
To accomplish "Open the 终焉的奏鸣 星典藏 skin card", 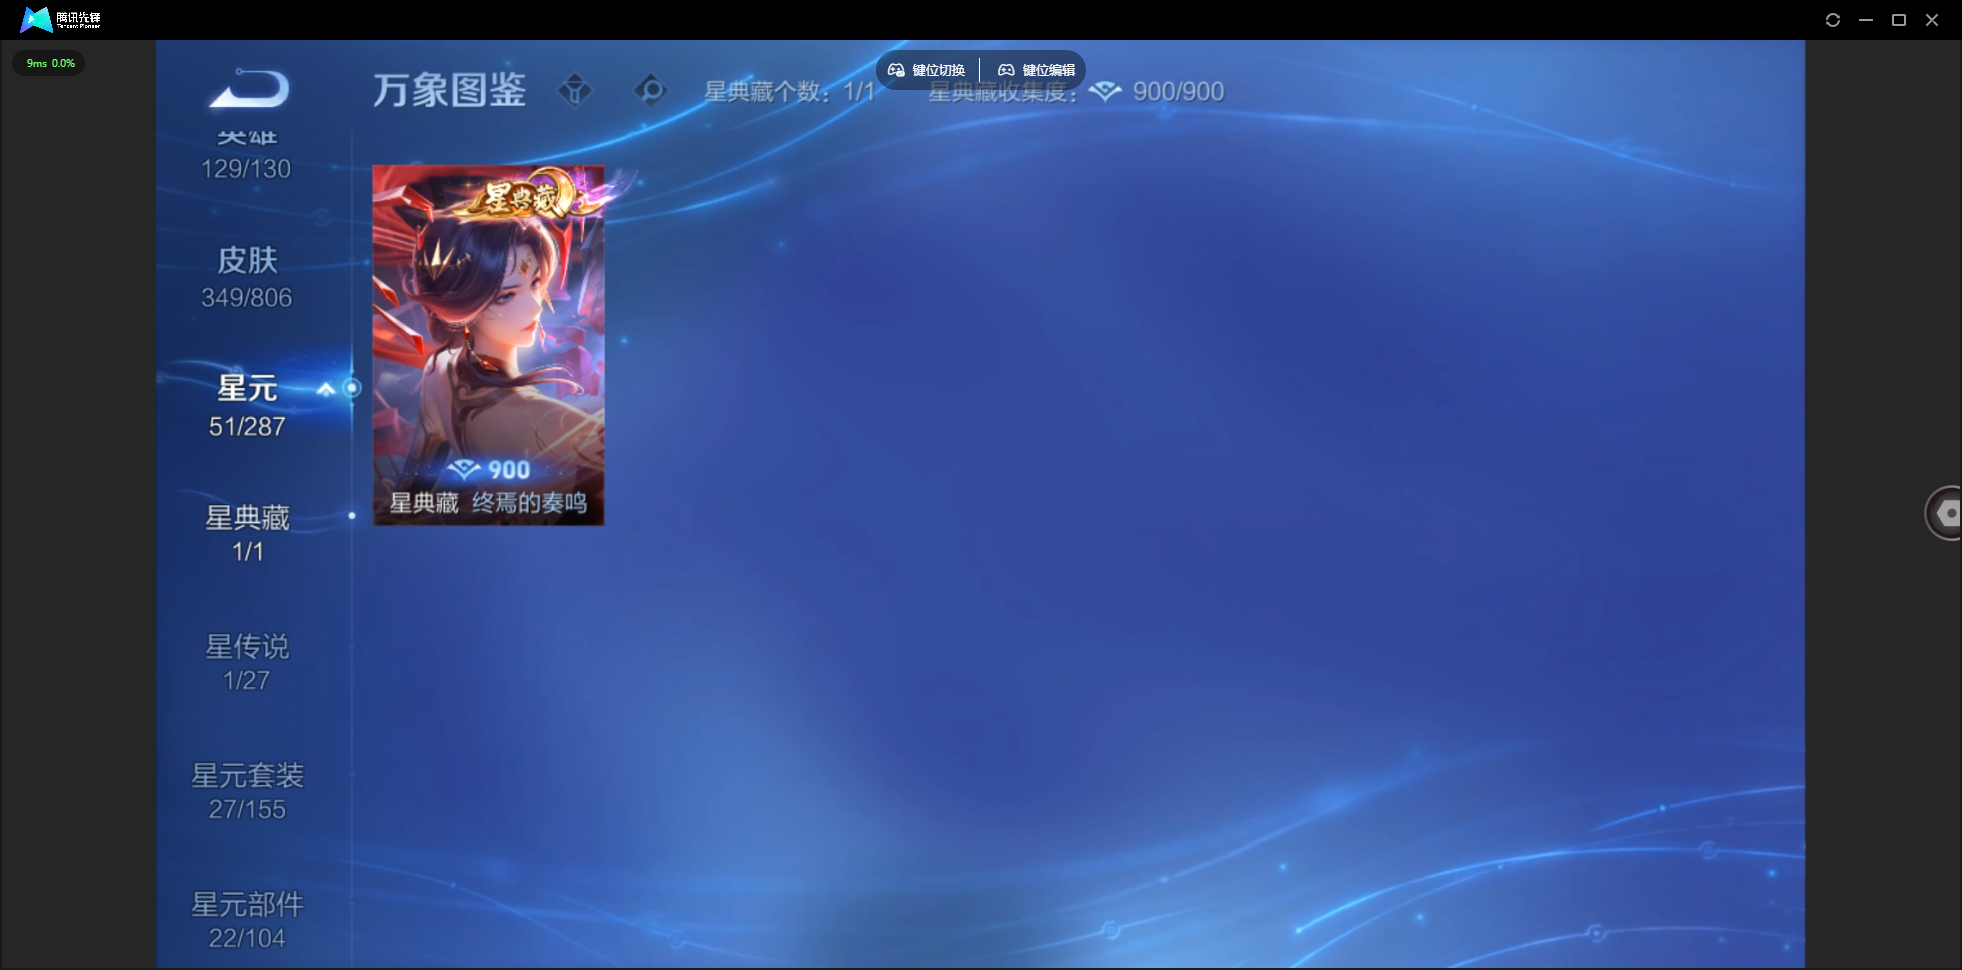I will coord(488,345).
